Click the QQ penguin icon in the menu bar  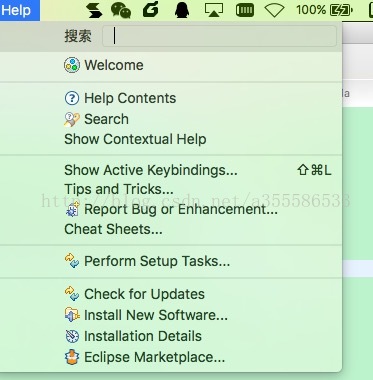tap(182, 10)
